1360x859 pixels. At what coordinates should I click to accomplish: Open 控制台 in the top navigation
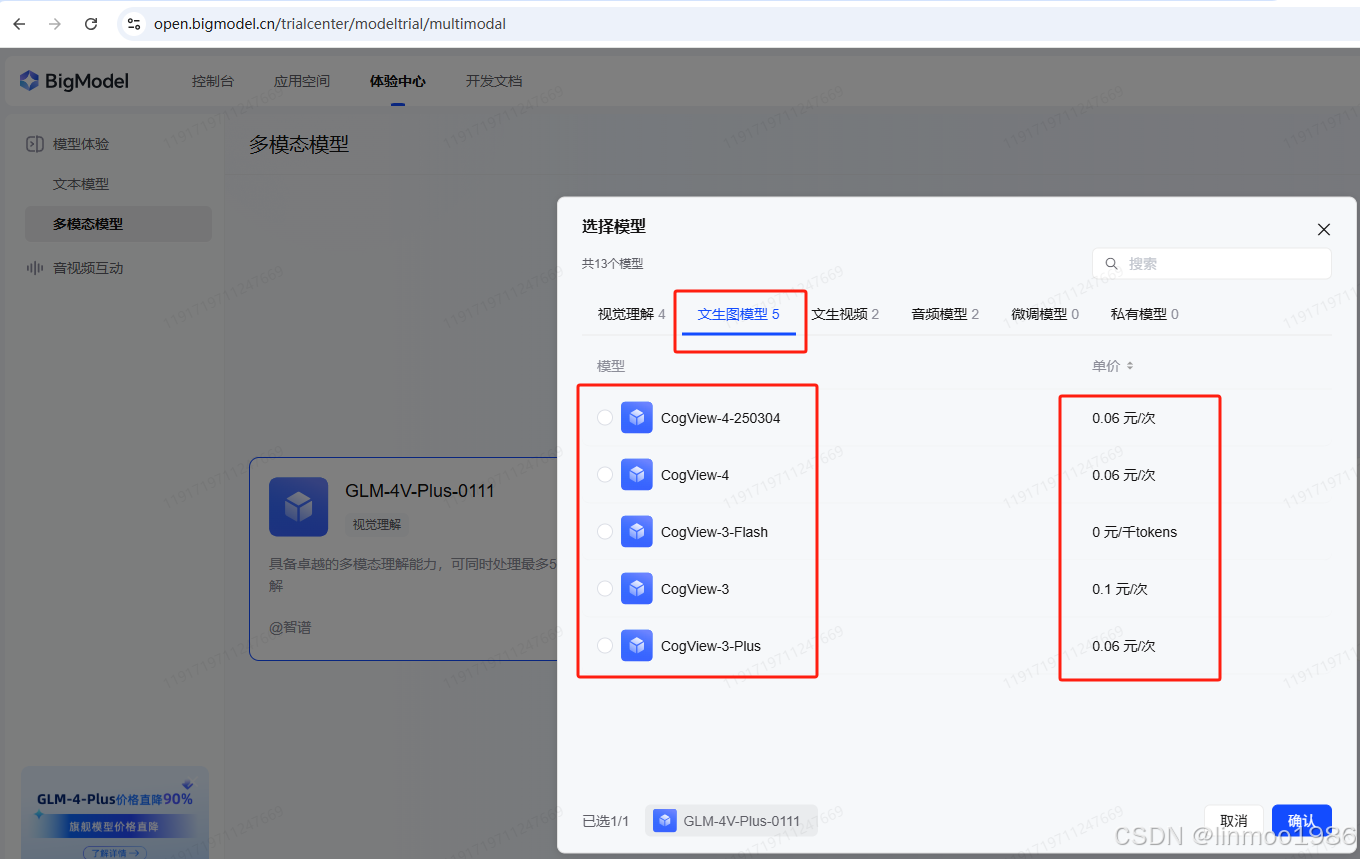coord(213,81)
